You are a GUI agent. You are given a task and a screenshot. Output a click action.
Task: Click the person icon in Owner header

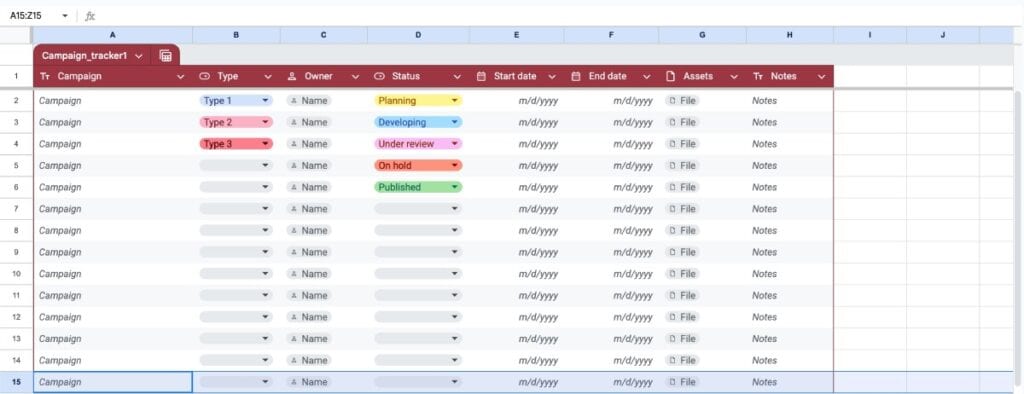click(292, 76)
